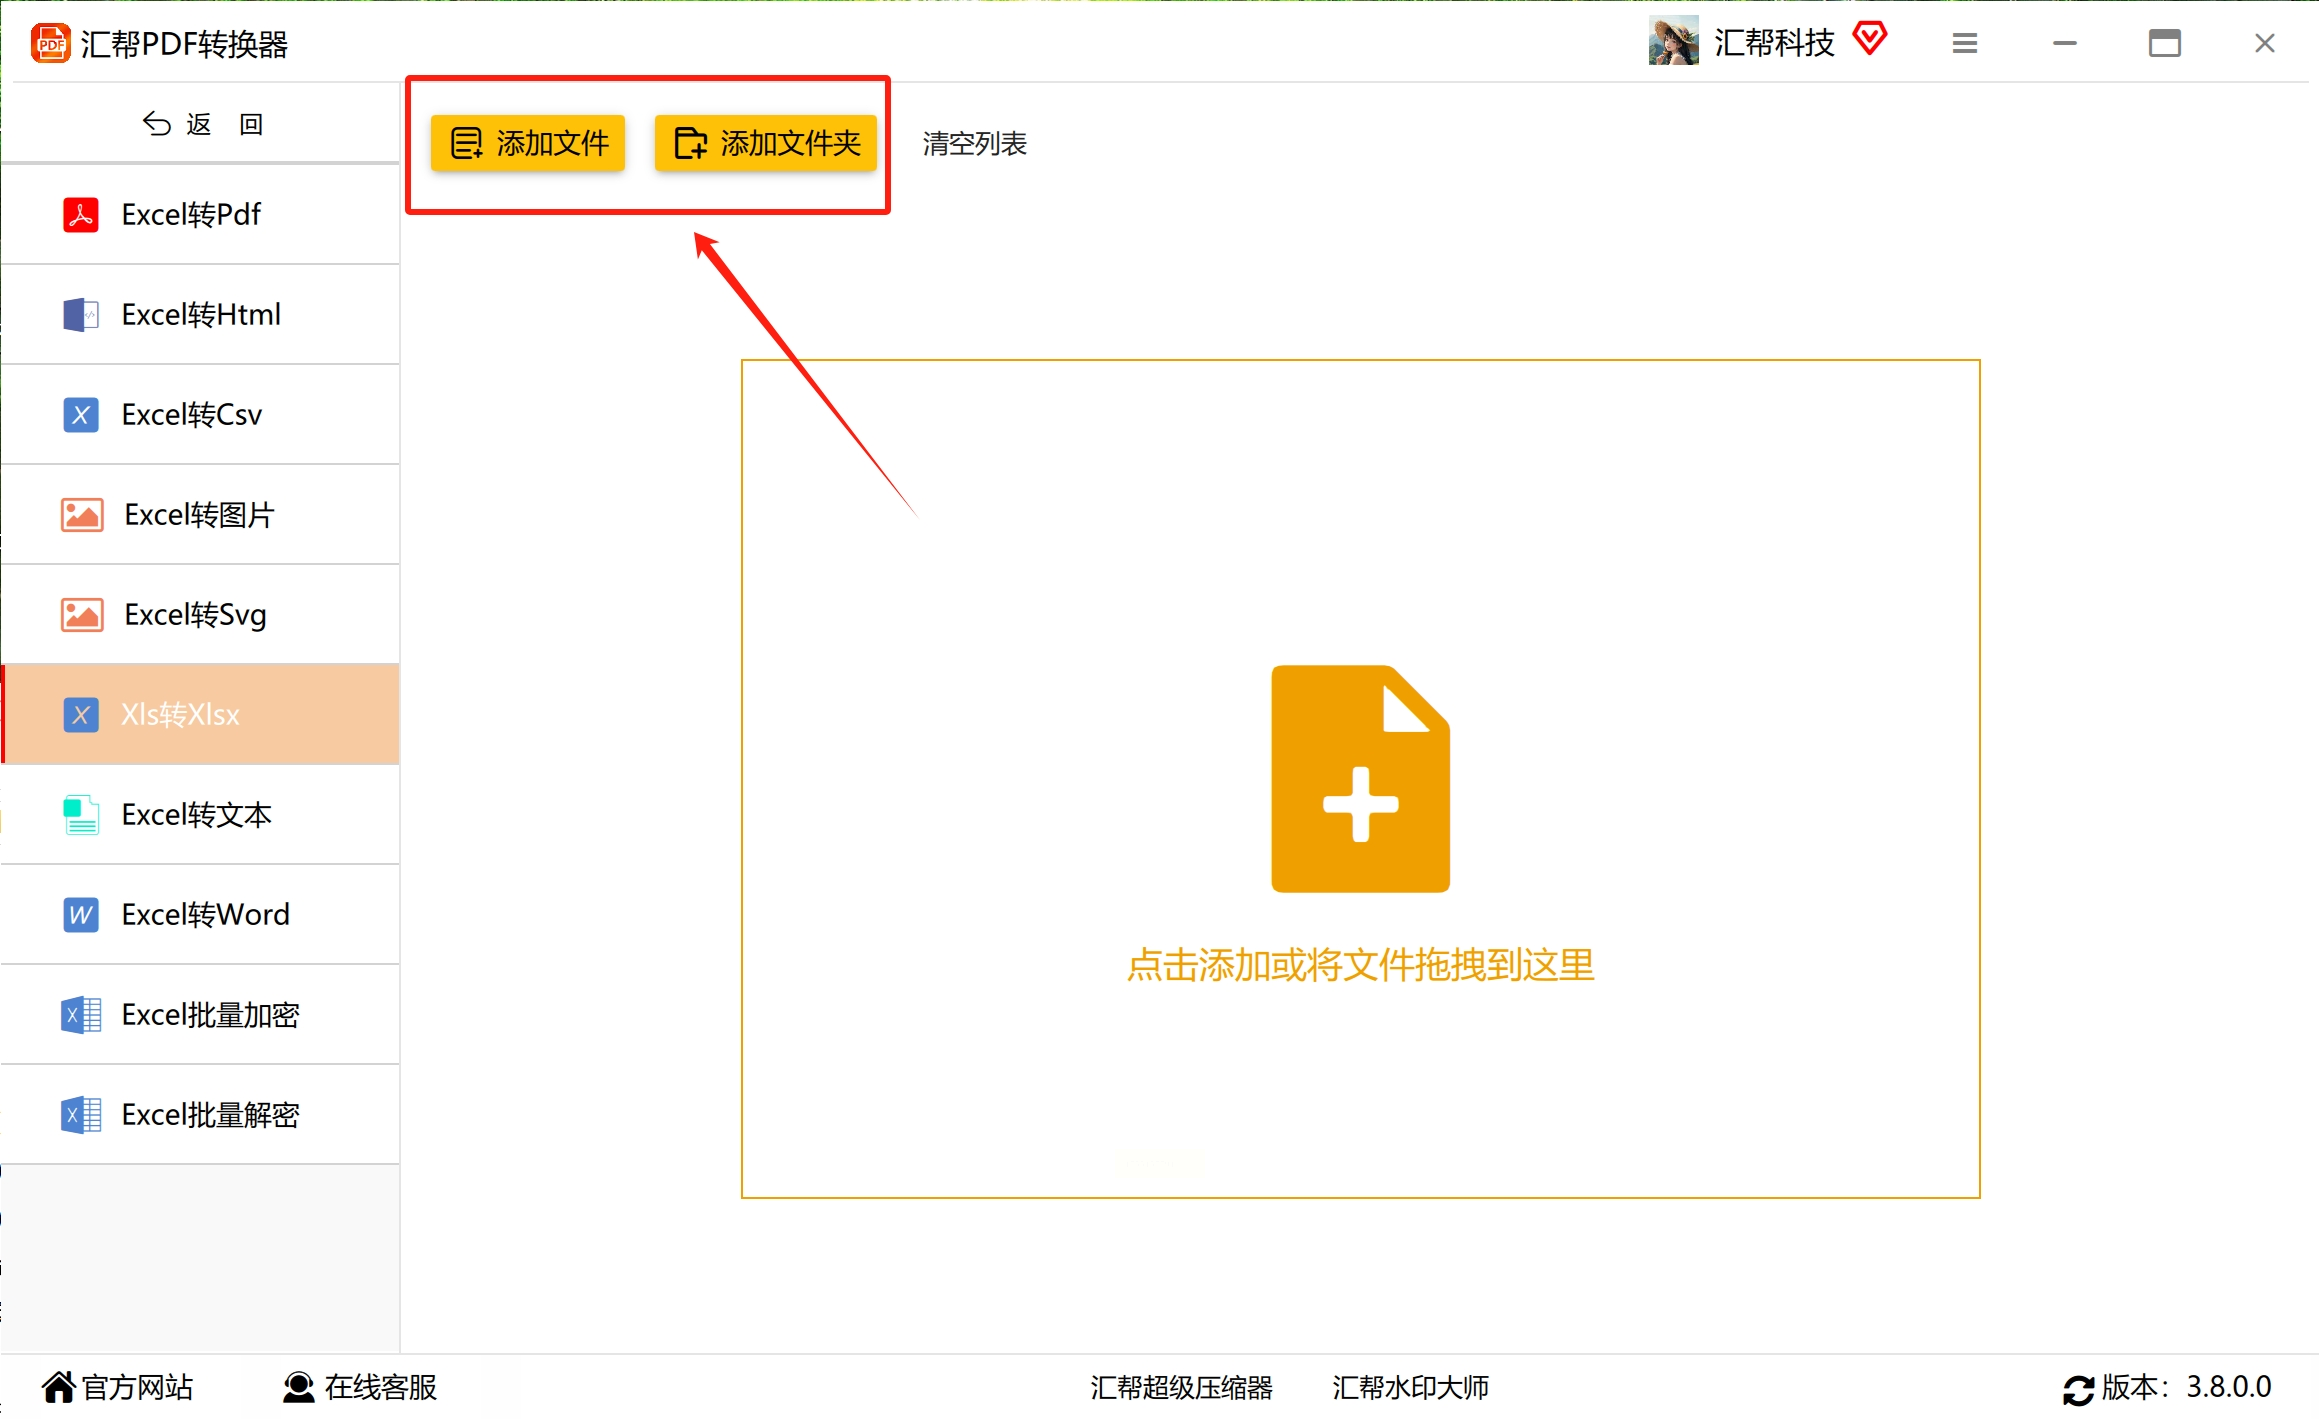Click the Excel转Pdf red PDF icon
The width and height of the screenshot is (2319, 1419).
[x=81, y=215]
